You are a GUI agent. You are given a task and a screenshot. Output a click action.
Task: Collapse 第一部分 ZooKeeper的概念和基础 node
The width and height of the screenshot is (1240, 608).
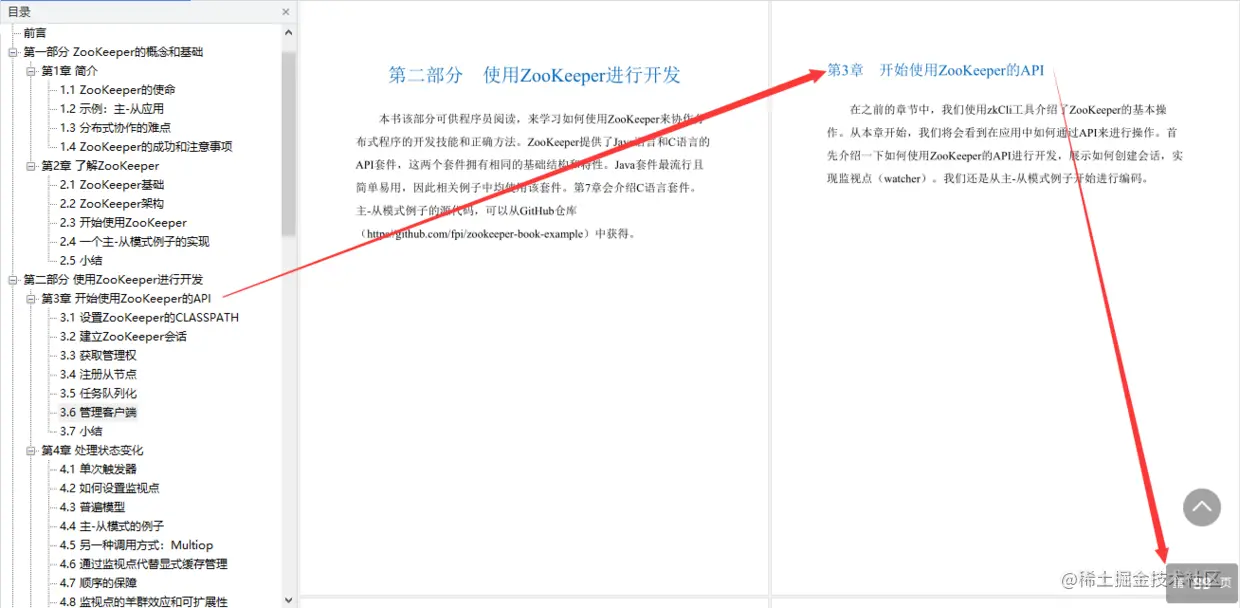[12, 52]
